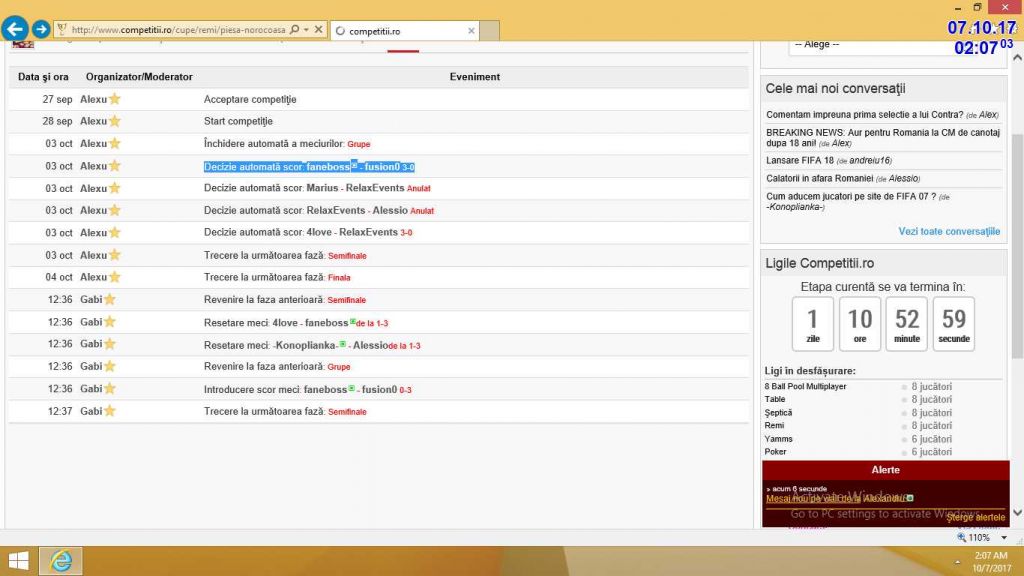Viewport: 1024px width, 576px height.
Task: Select the competitii.ro browser tab
Action: 400,31
